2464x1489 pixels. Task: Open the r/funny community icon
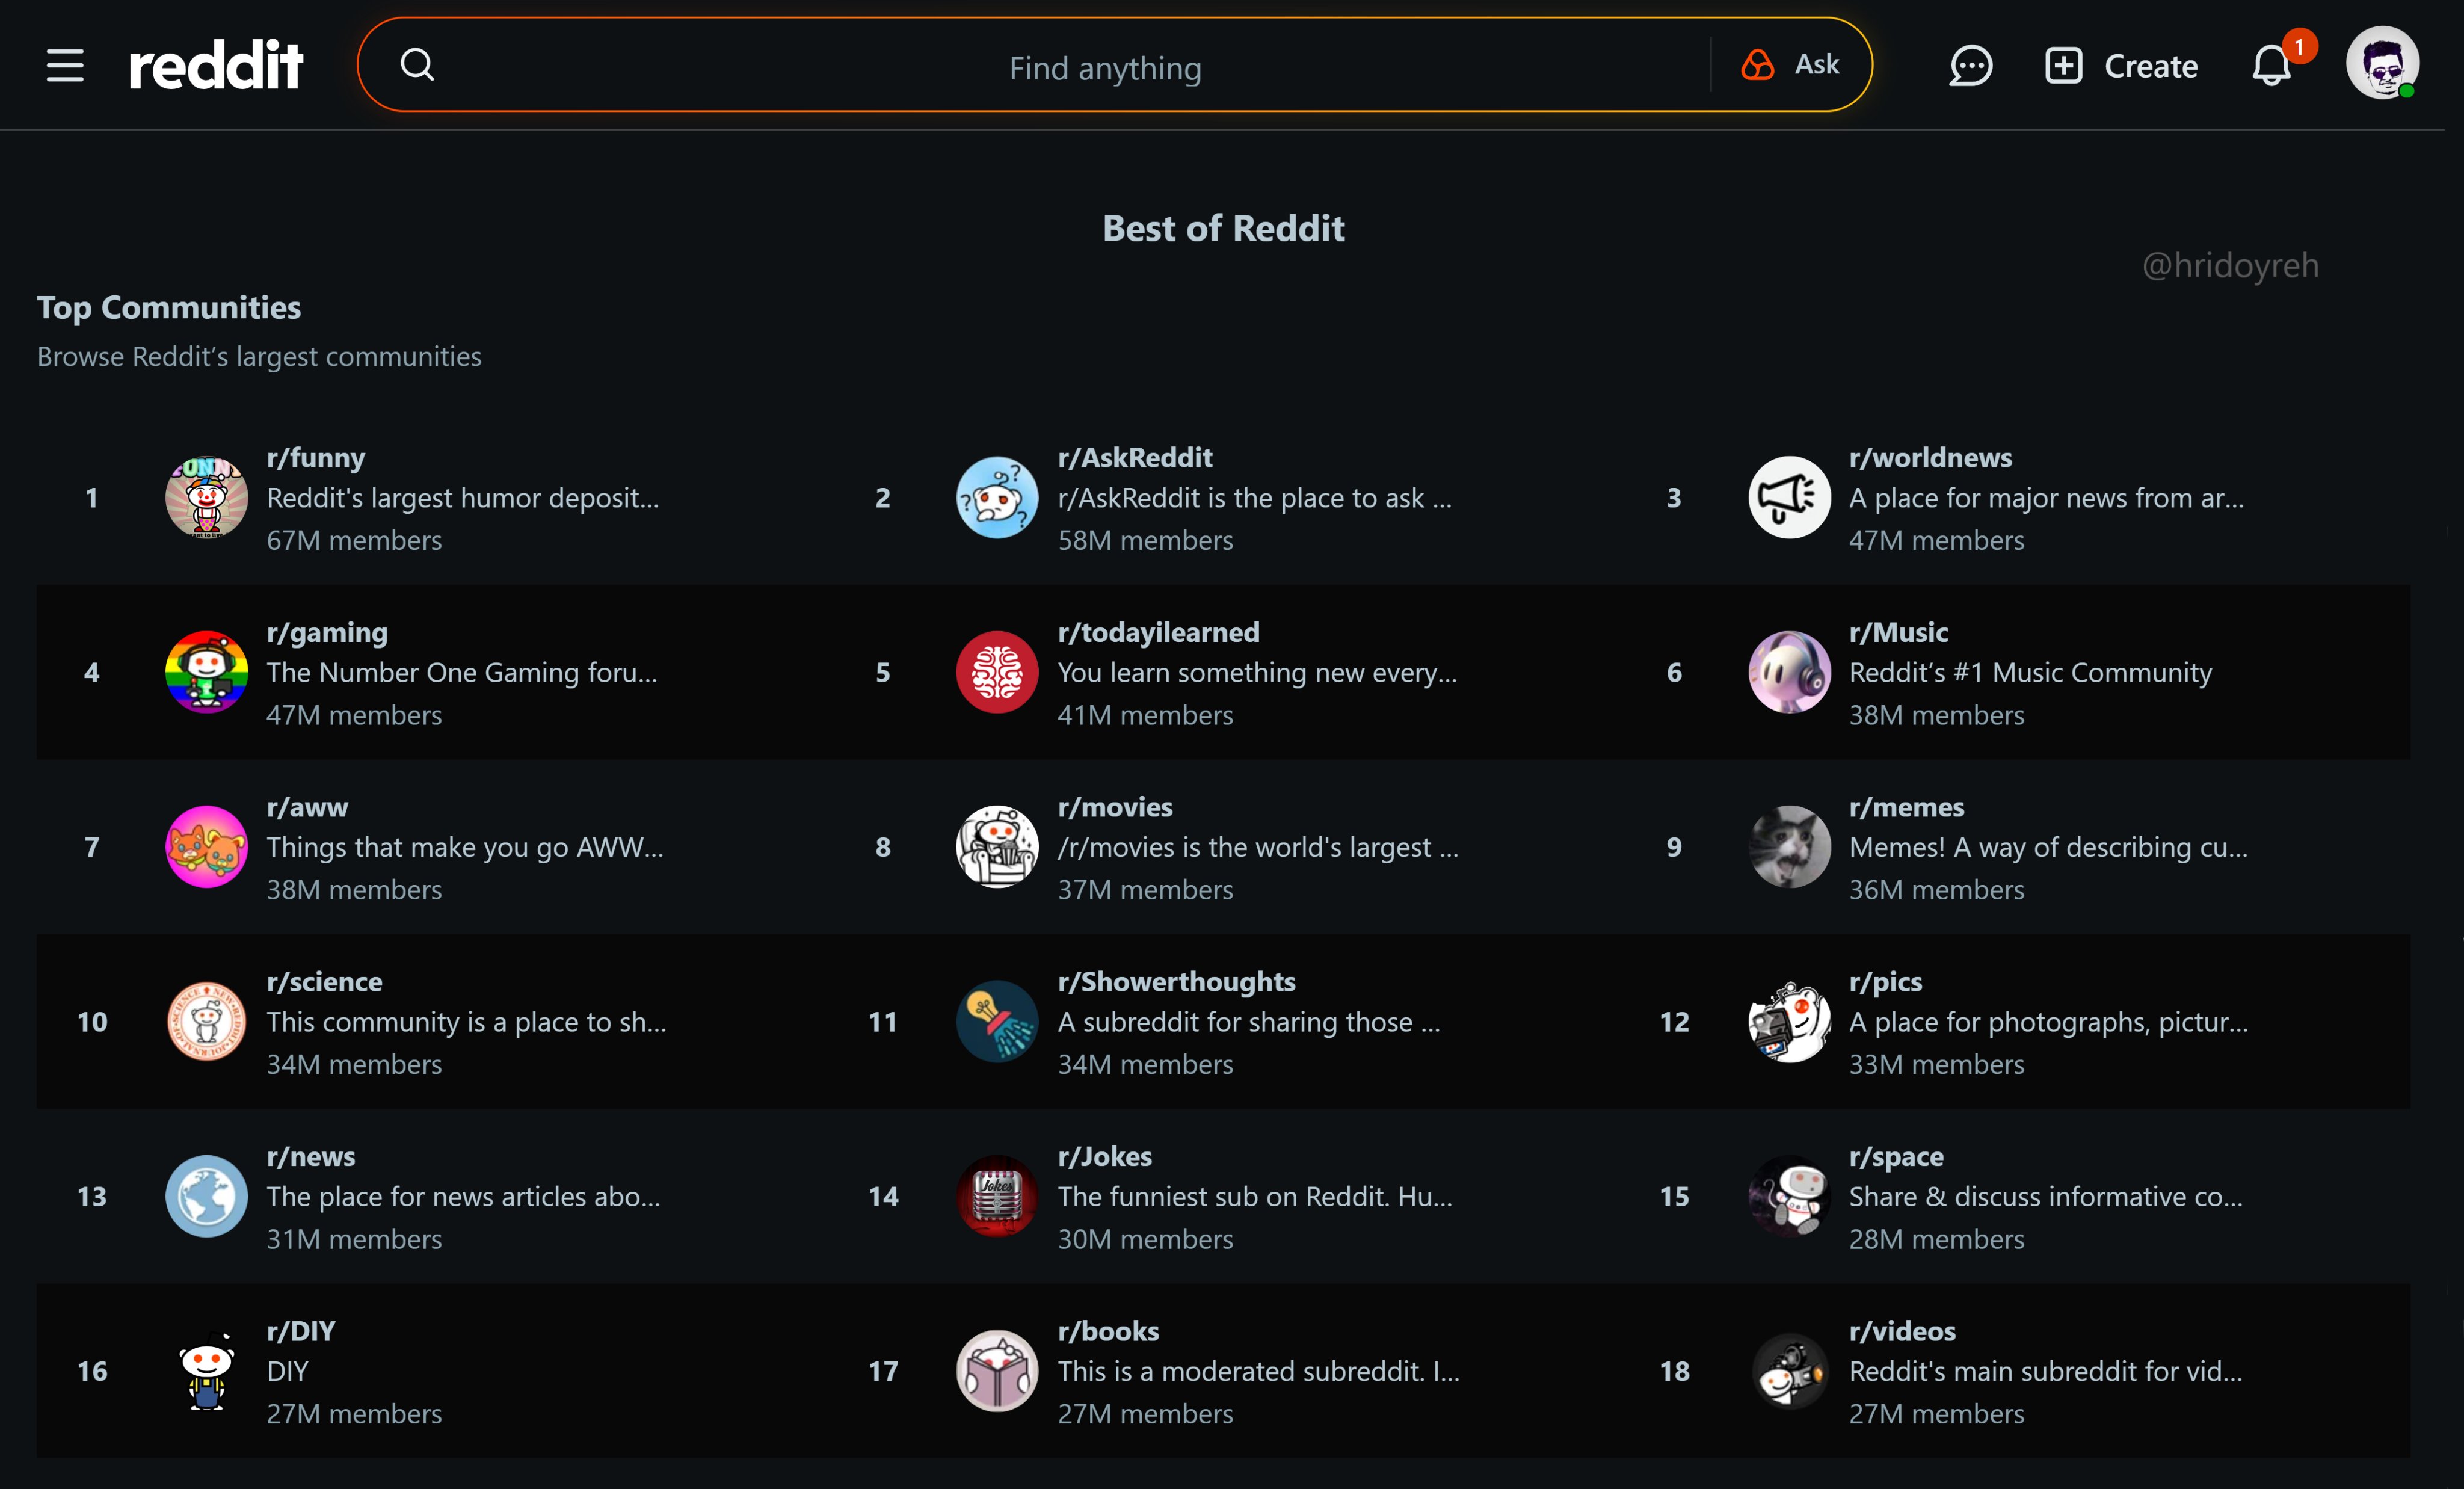206,497
